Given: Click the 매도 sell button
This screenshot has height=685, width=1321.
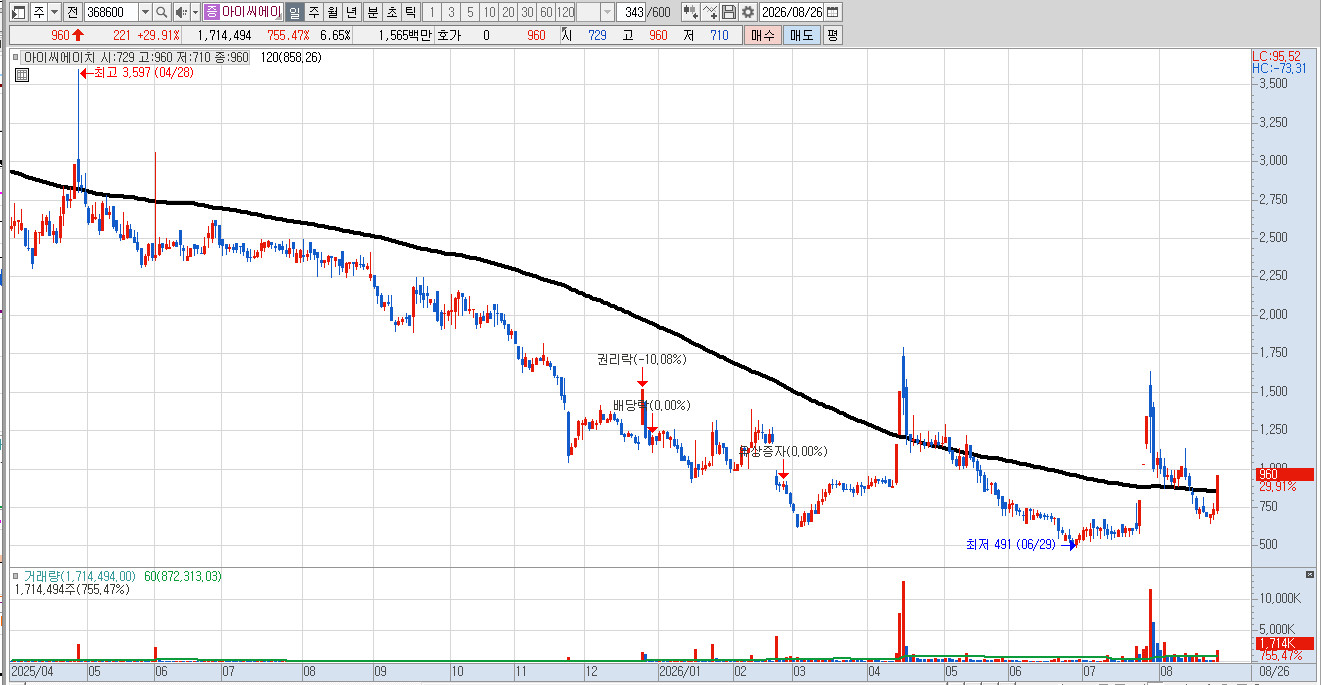Looking at the screenshot, I should (x=801, y=35).
